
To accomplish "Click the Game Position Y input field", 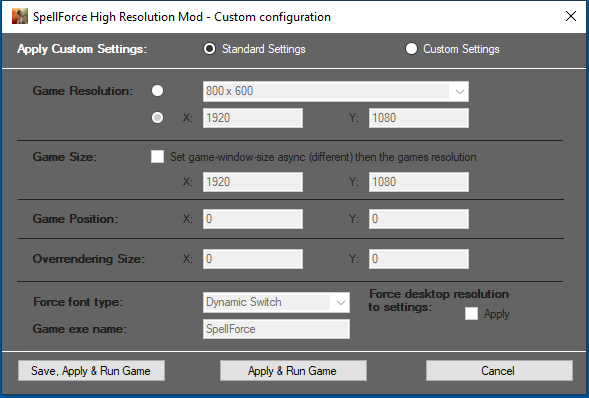I will (419, 219).
